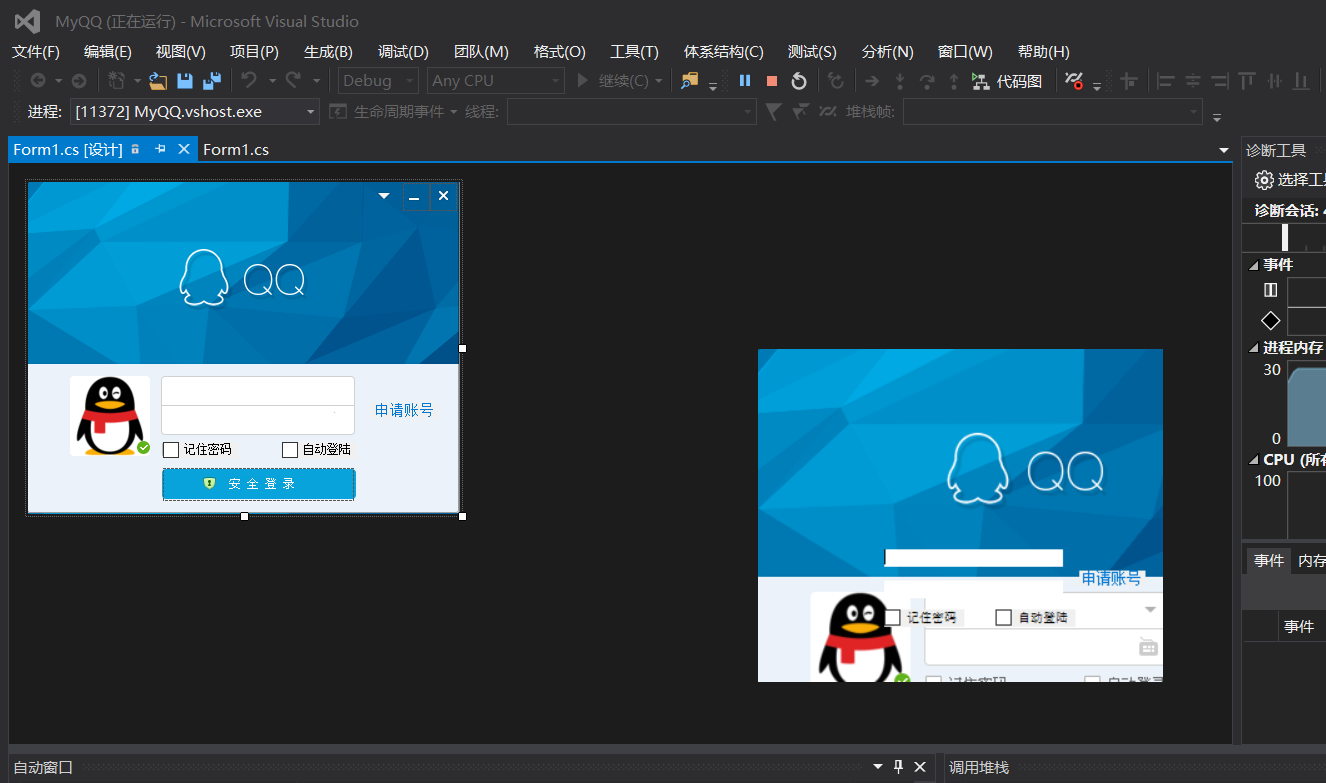
Task: Click the diamond events row icon in diagnostics
Action: point(1271,321)
